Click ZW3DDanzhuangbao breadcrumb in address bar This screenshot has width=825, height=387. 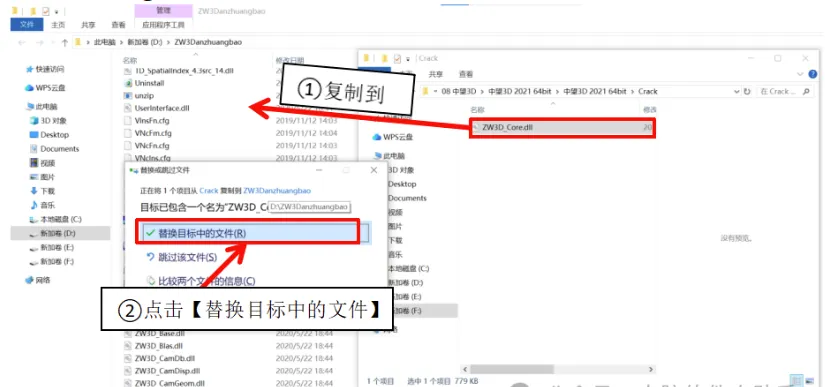tap(208, 43)
